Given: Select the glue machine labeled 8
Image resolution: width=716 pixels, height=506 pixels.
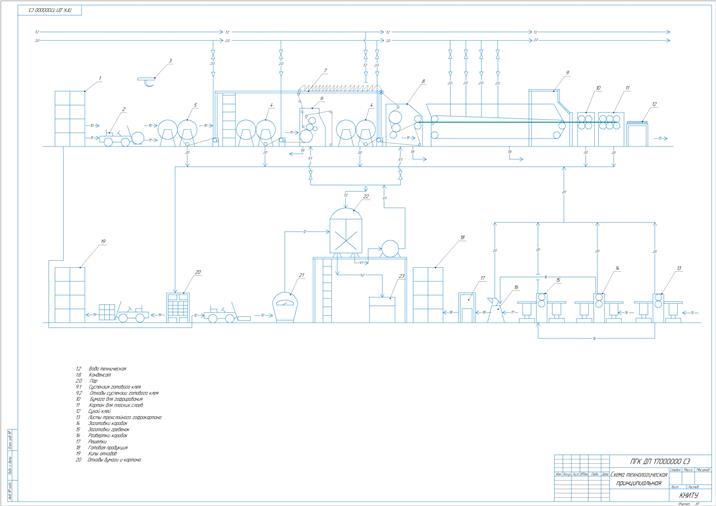Looking at the screenshot, I should tap(404, 125).
